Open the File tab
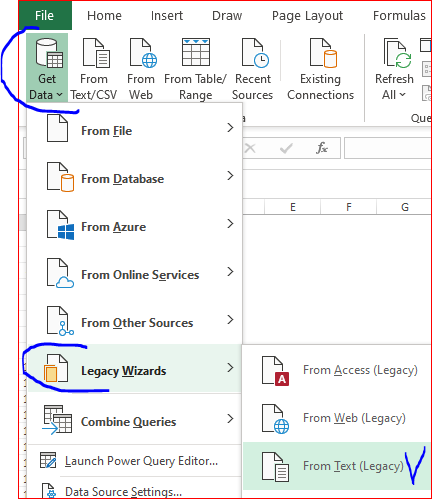The image size is (432, 499). 45,15
